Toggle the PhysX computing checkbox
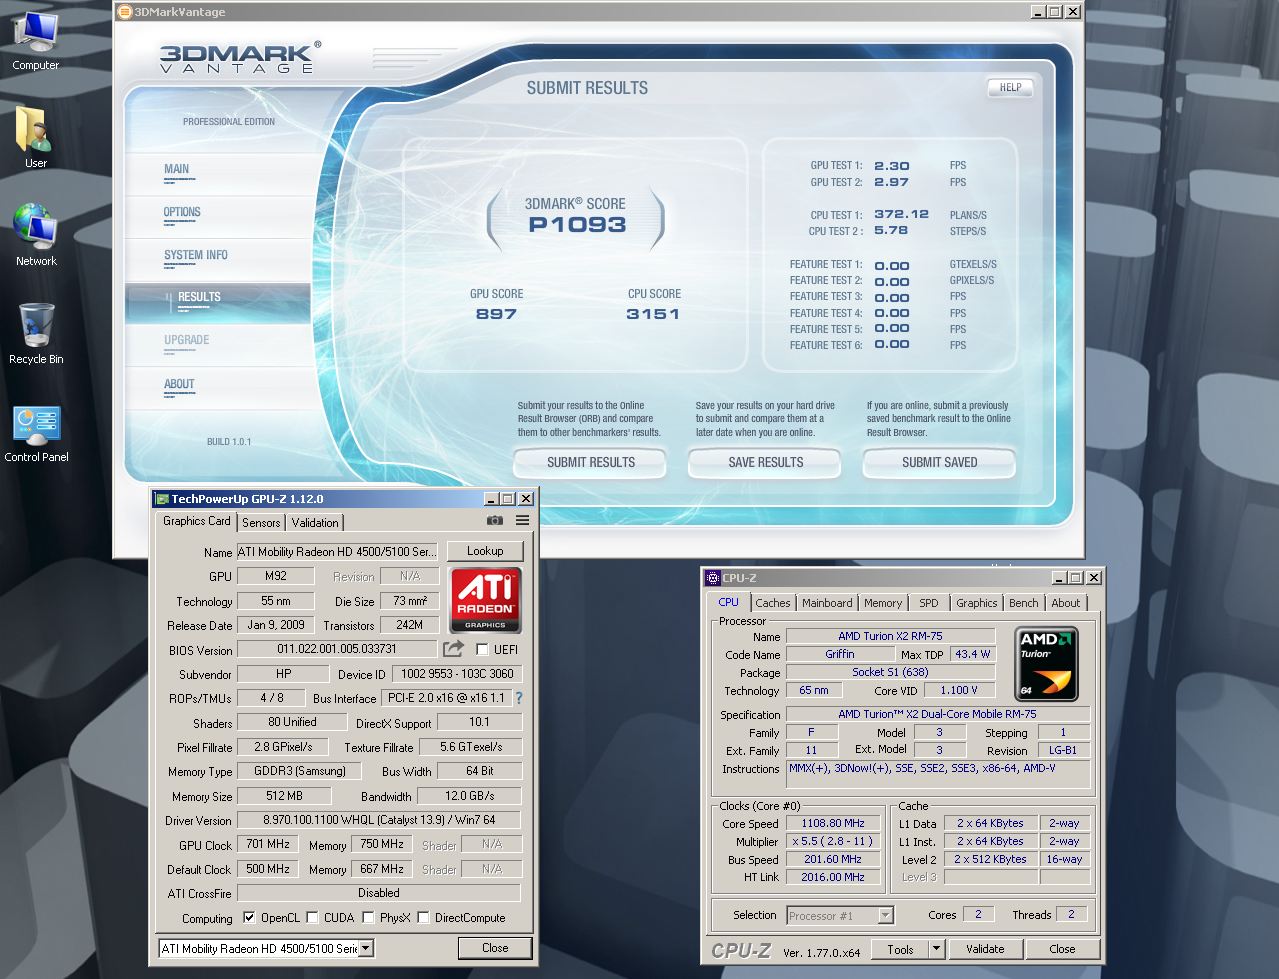Image resolution: width=1279 pixels, height=979 pixels. [368, 918]
